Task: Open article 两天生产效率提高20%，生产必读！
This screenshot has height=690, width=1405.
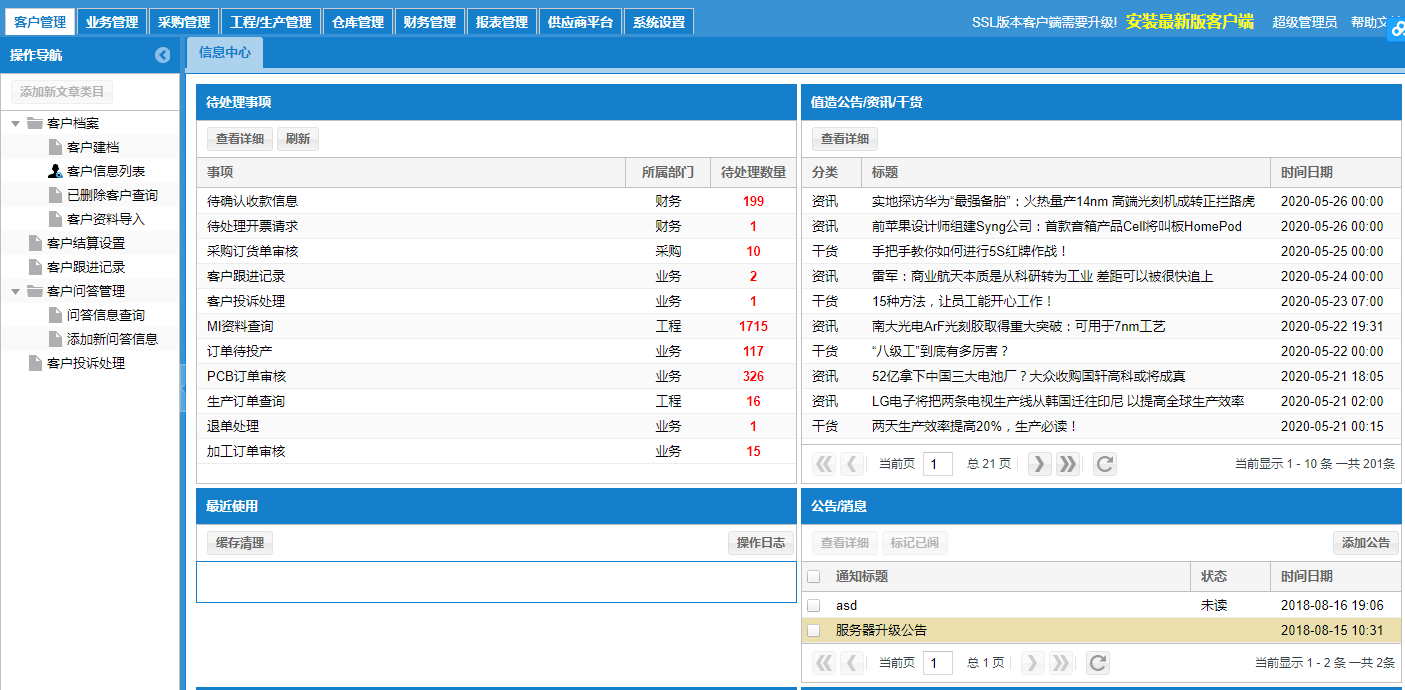Action: point(975,426)
